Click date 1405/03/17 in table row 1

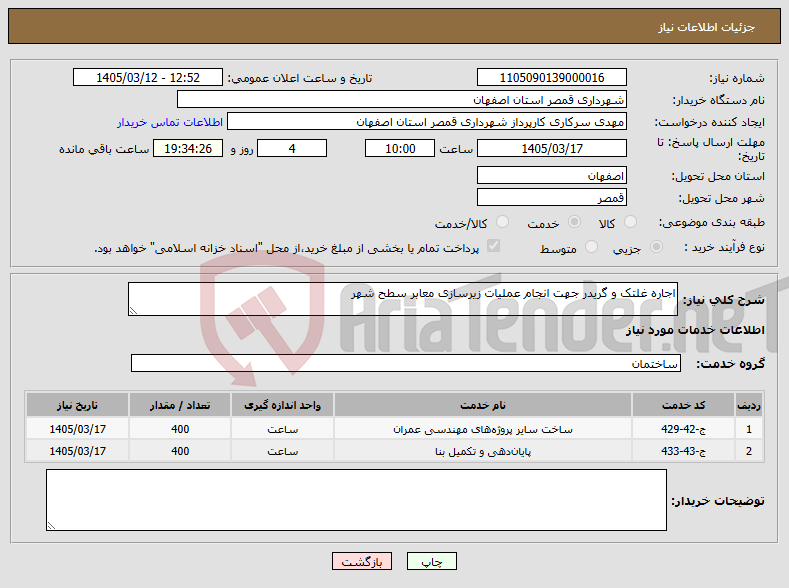tap(77, 429)
